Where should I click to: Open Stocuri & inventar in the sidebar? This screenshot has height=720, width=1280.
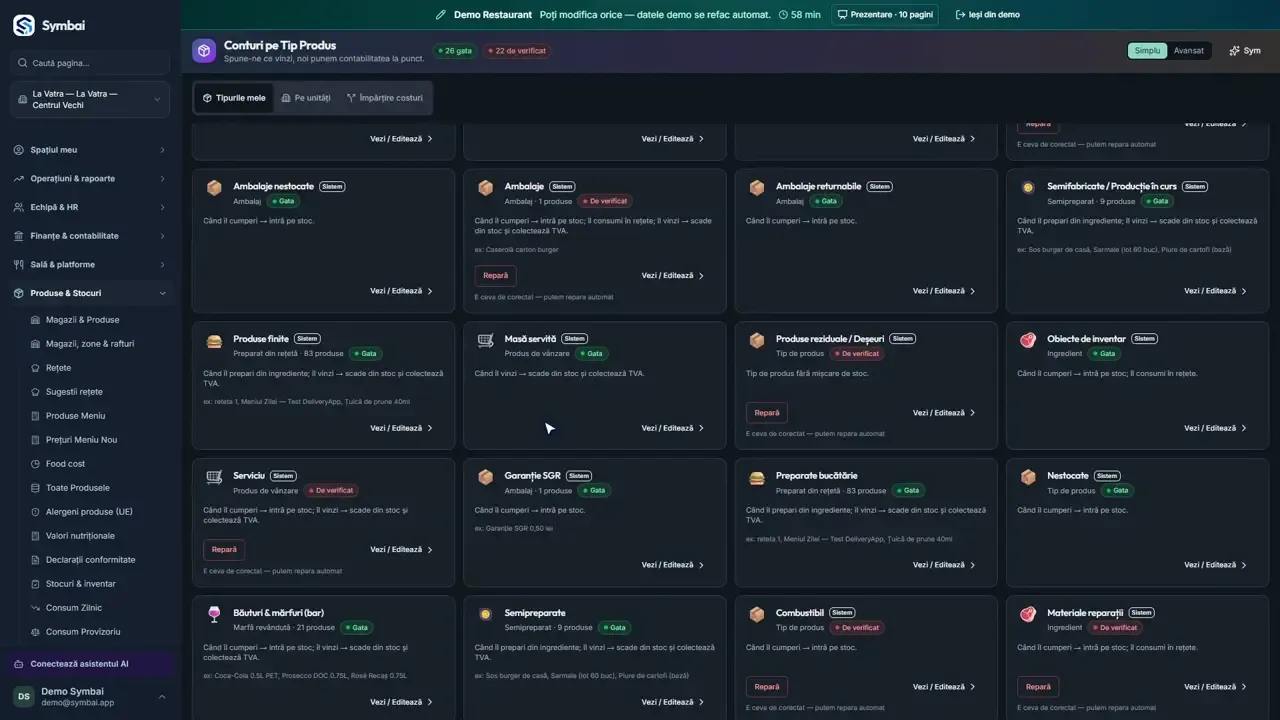click(x=80, y=584)
